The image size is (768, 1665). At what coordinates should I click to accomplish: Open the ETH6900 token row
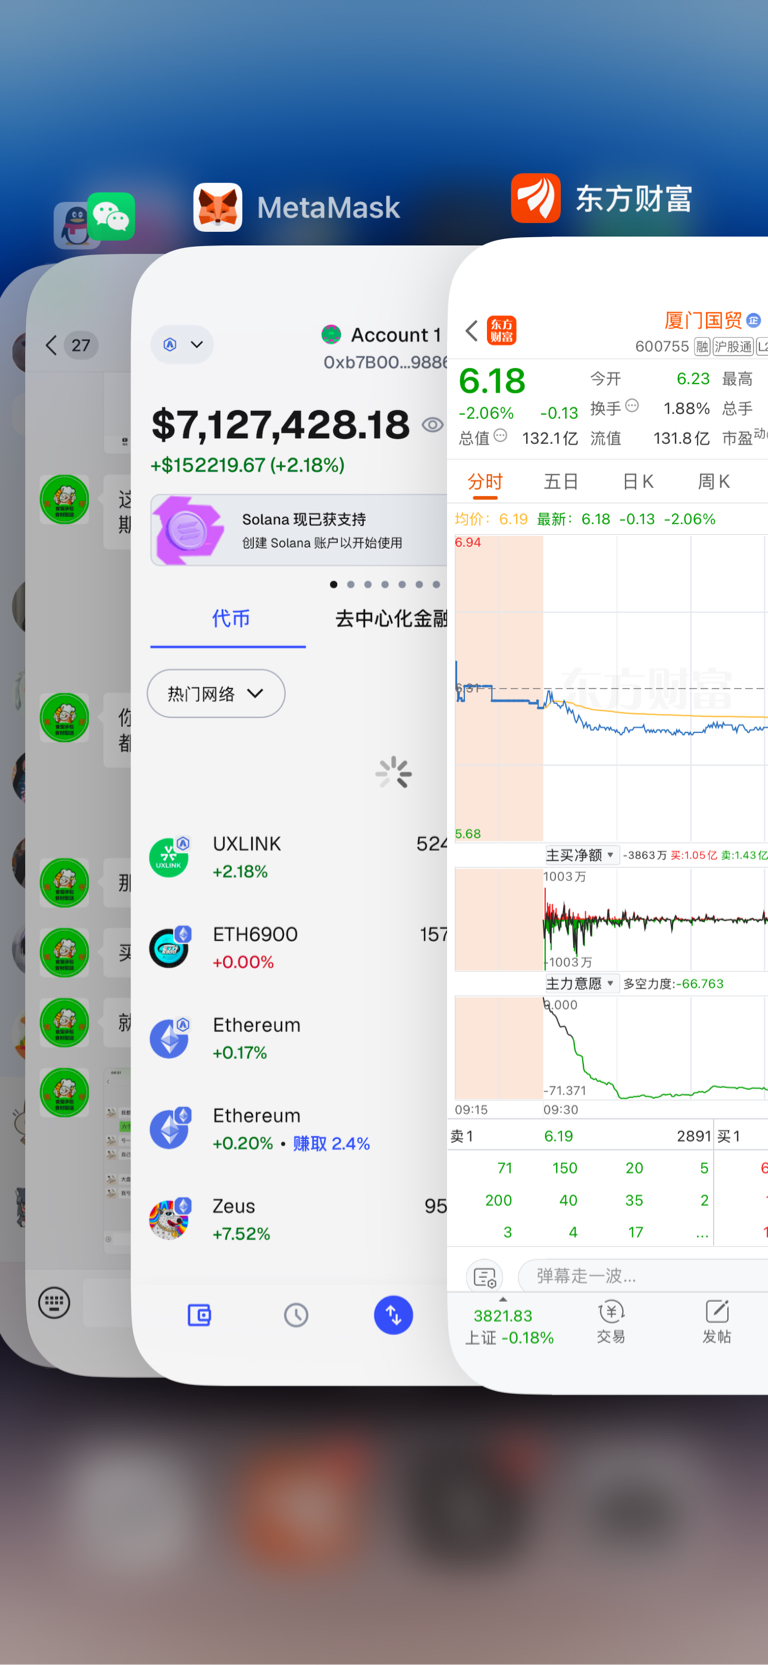click(x=298, y=948)
